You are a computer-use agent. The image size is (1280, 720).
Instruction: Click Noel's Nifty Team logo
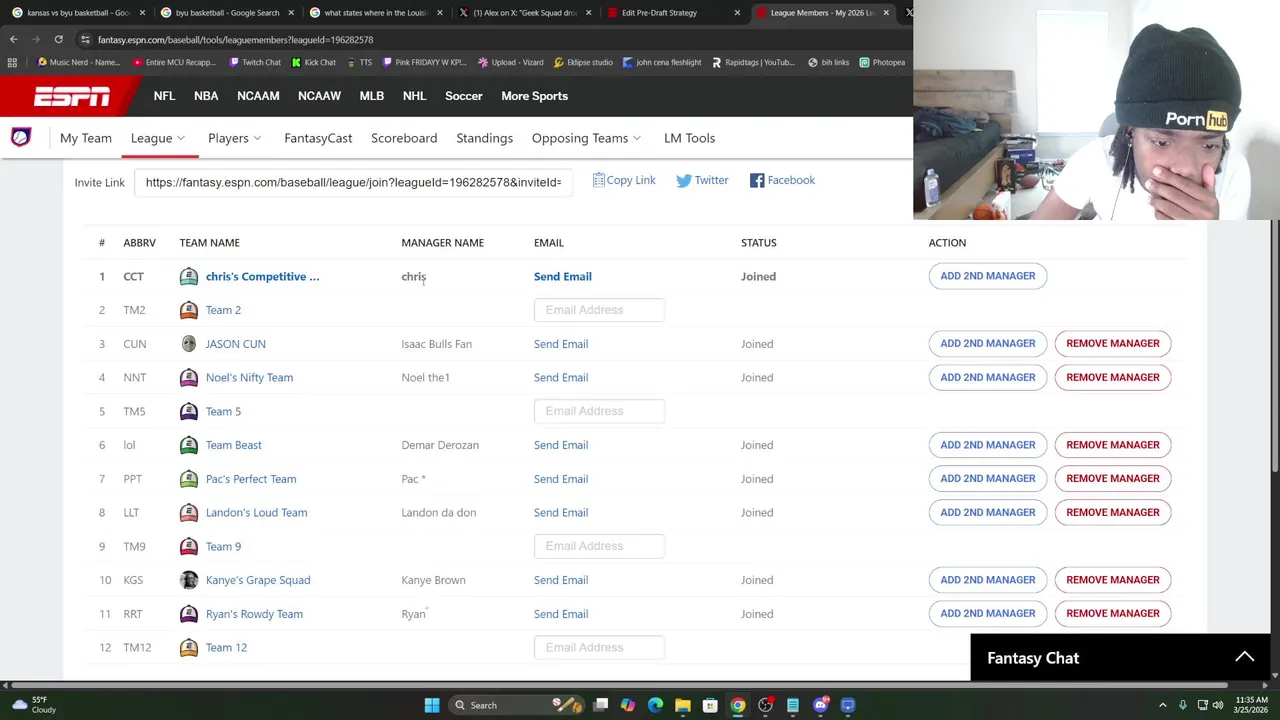click(188, 378)
